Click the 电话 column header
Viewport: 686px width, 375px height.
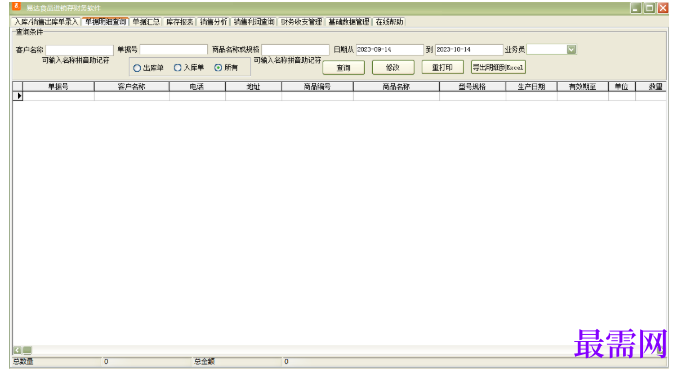pyautogui.click(x=197, y=87)
